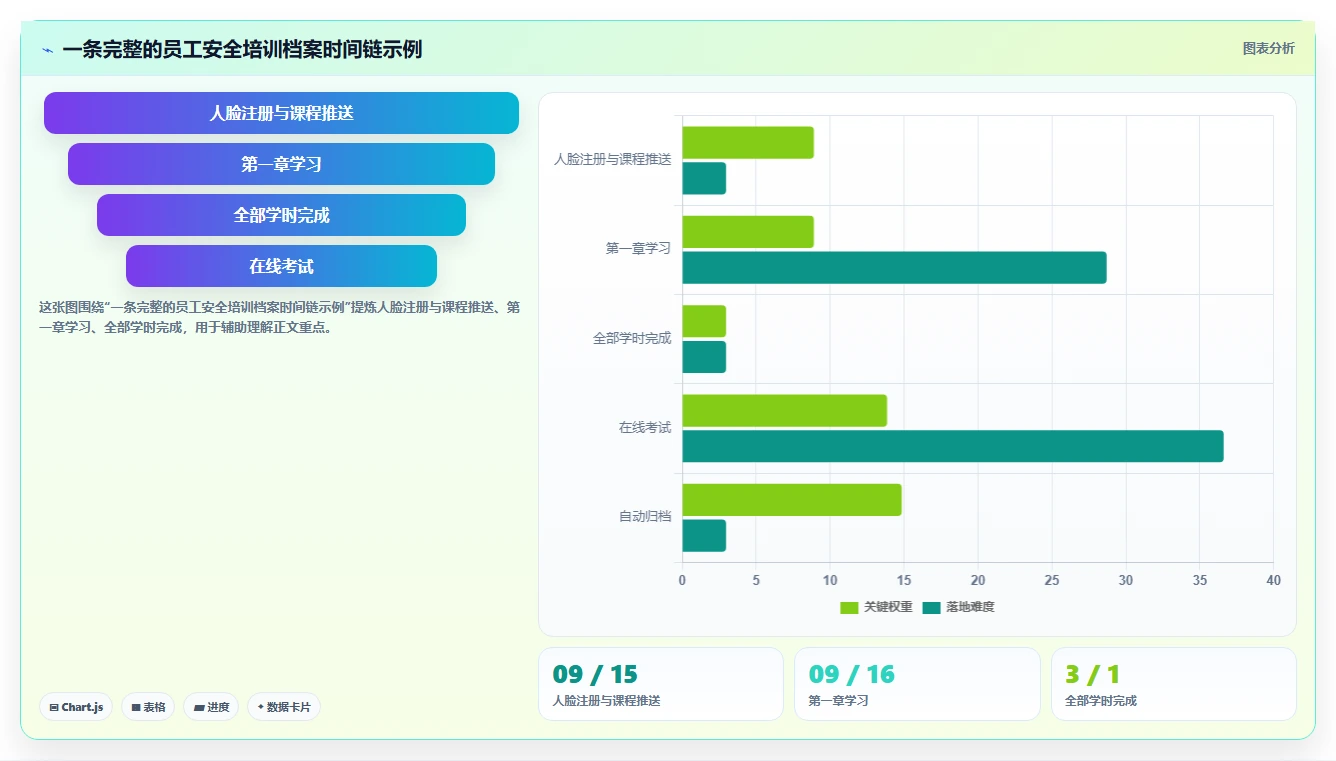Select the 人脸注册与课程推送 funnel step

[281, 113]
